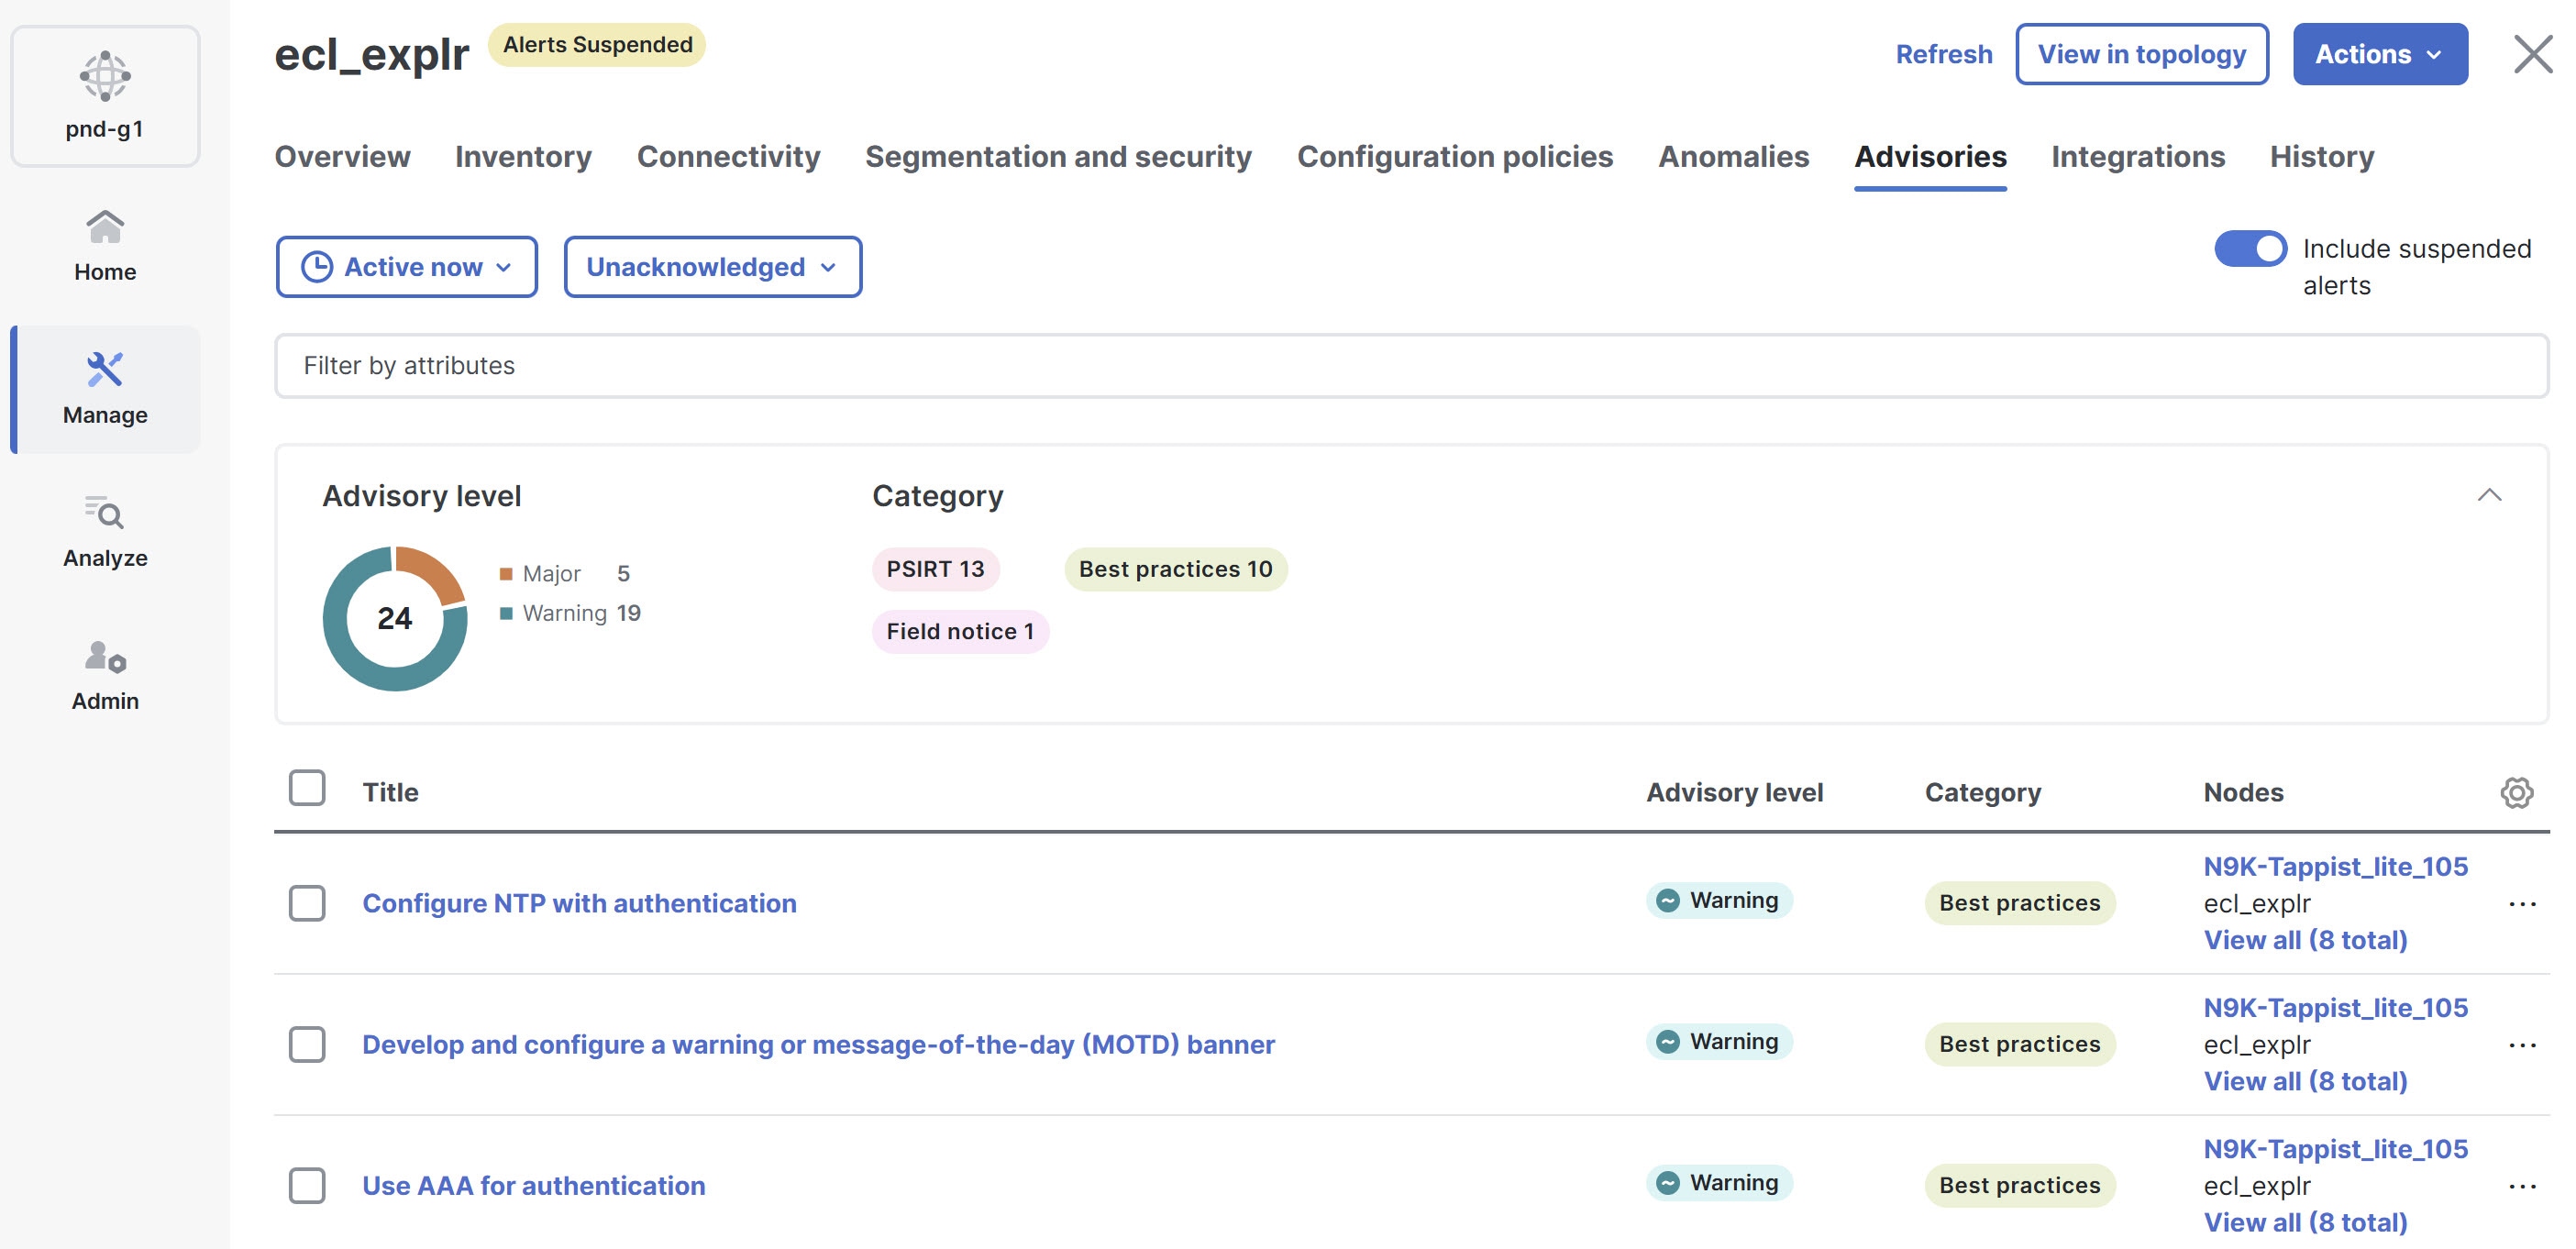This screenshot has width=2576, height=1249.
Task: Open row actions for Use AAA advisory
Action: 2522,1186
